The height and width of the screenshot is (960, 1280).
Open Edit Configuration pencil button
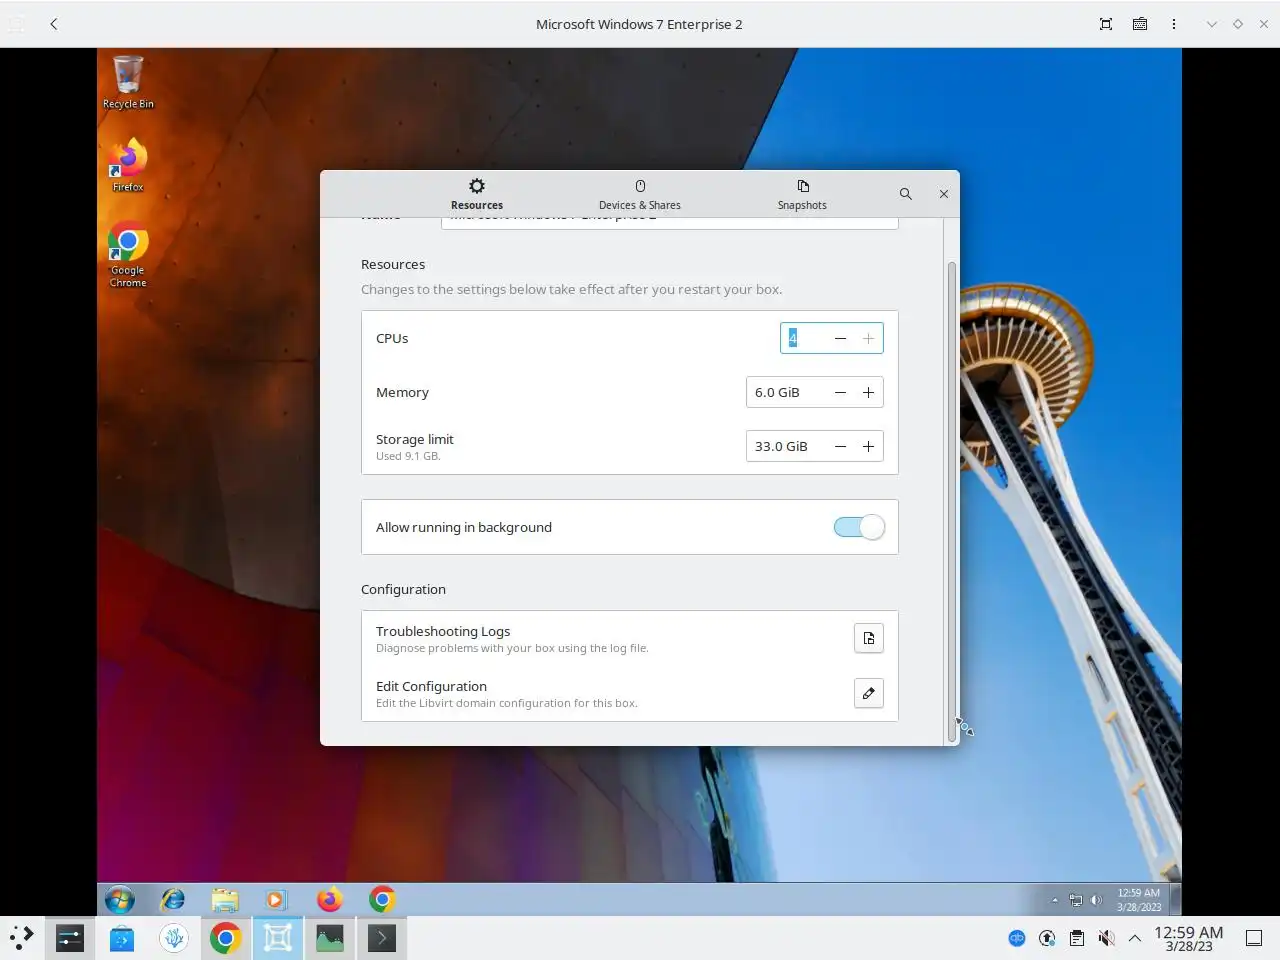869,693
